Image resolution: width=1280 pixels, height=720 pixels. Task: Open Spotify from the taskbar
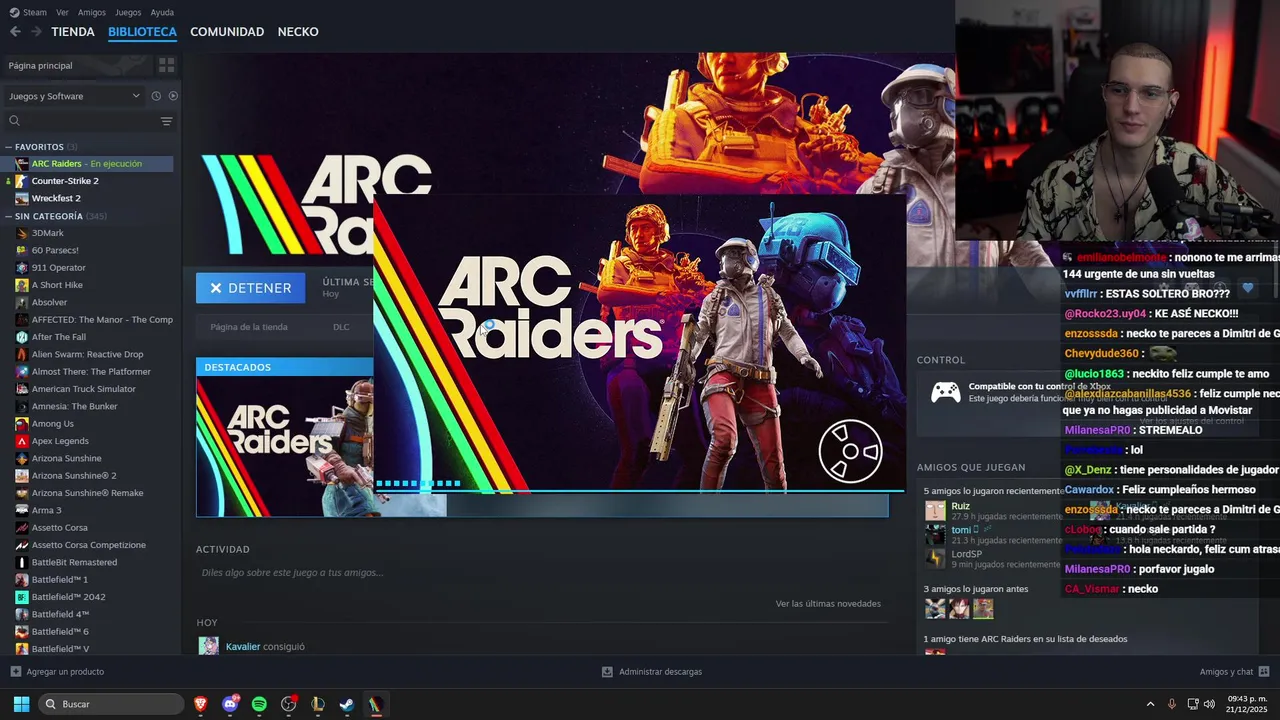(x=259, y=704)
